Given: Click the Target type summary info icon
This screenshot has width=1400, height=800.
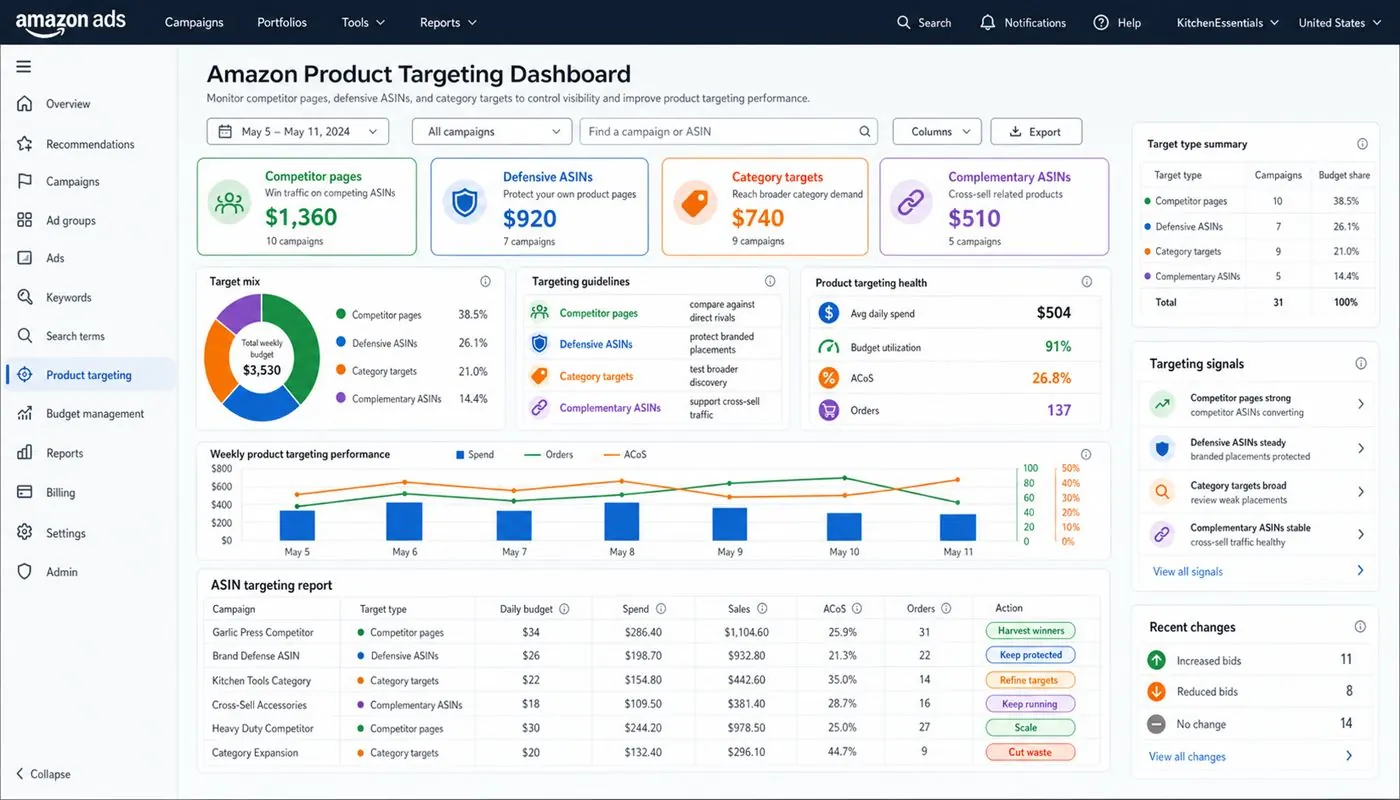Looking at the screenshot, I should (1362, 144).
